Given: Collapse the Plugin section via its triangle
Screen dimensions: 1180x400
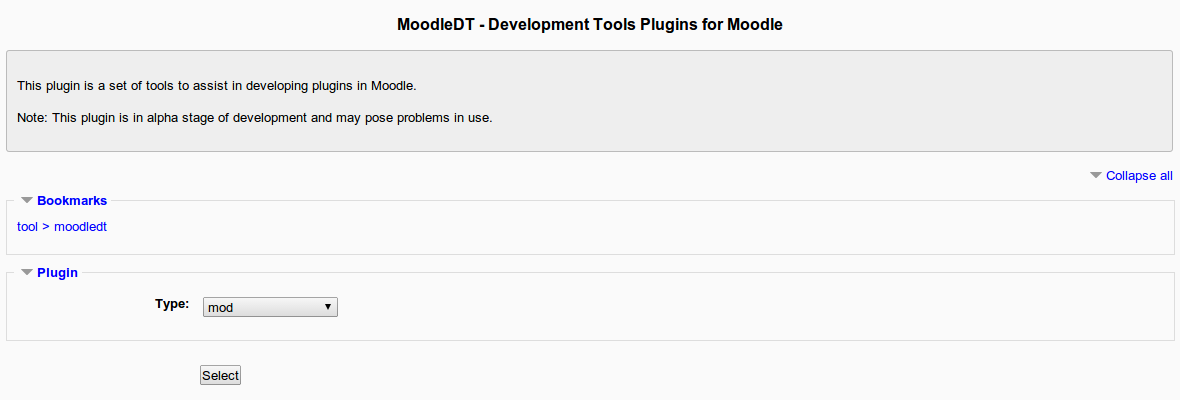Looking at the screenshot, I should point(27,272).
